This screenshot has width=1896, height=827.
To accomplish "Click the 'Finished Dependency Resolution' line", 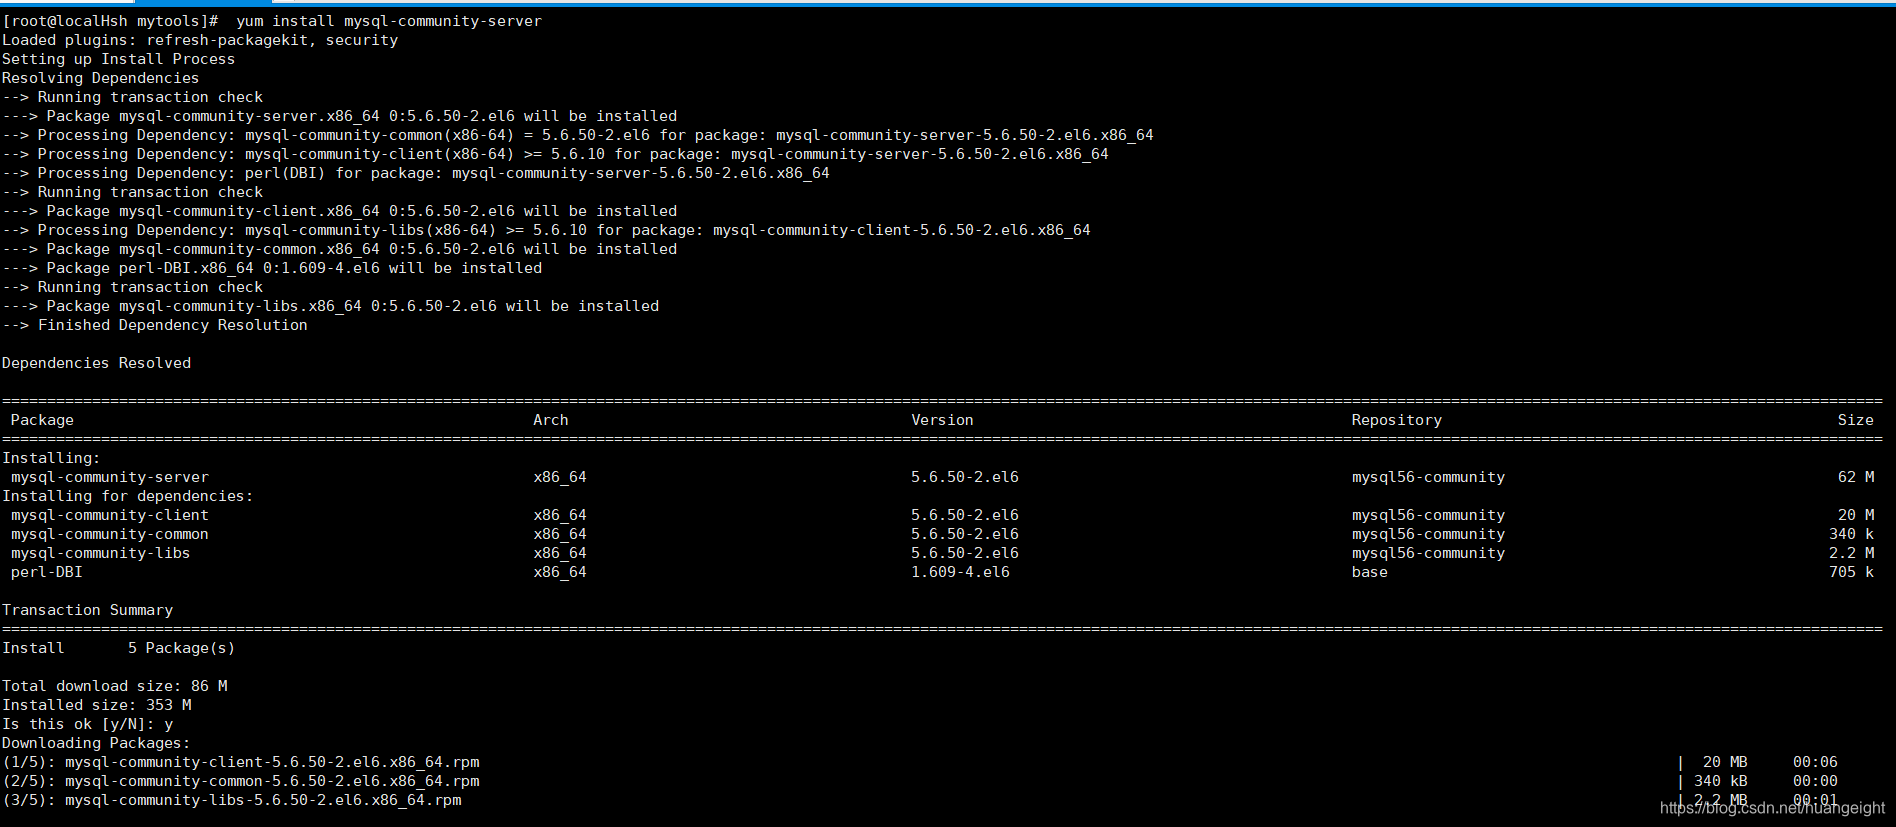I will tap(155, 325).
